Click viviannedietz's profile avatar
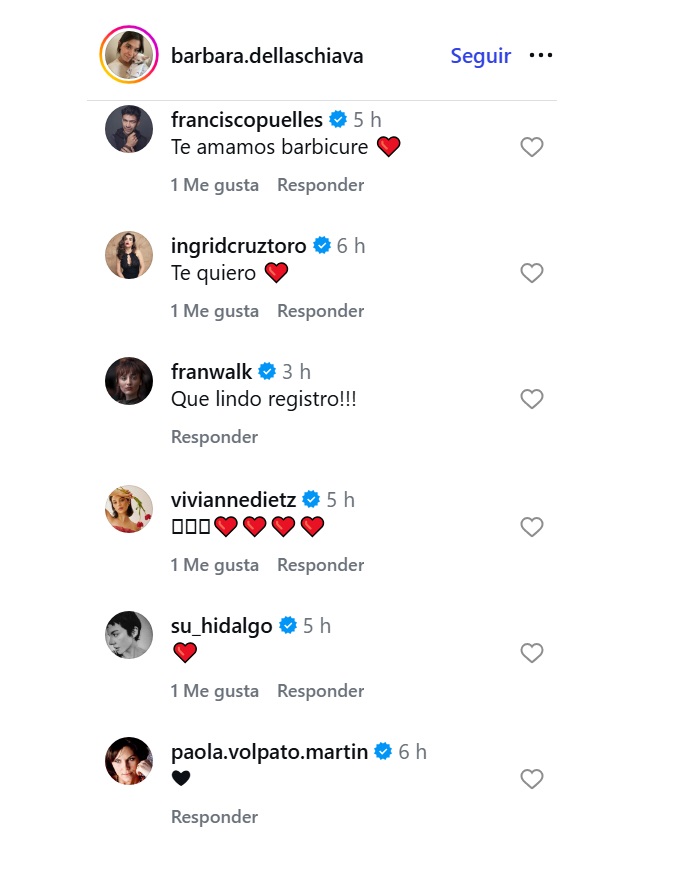This screenshot has height=870, width=700. coord(129,508)
